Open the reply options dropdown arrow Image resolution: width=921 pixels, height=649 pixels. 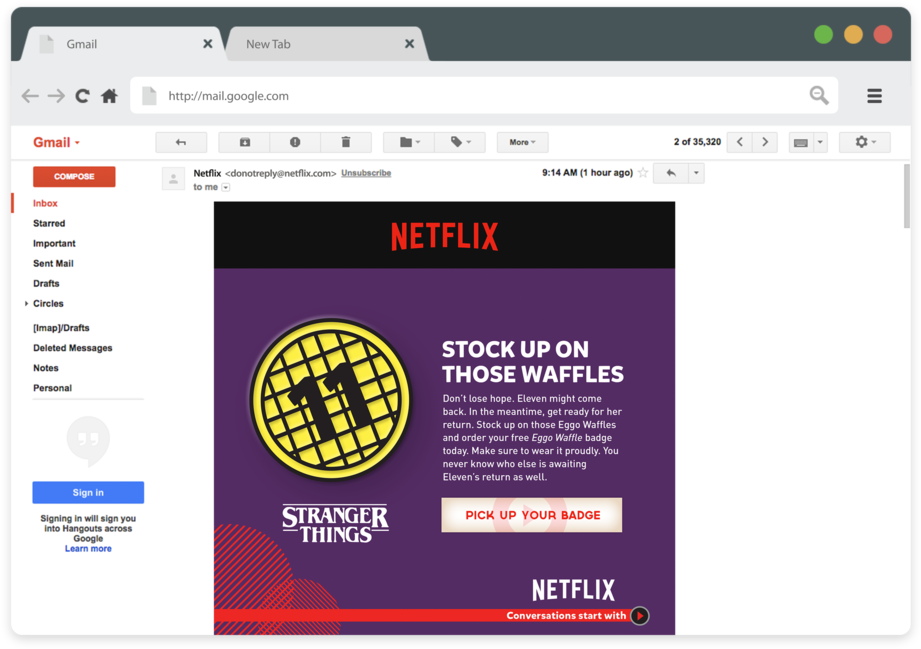696,173
